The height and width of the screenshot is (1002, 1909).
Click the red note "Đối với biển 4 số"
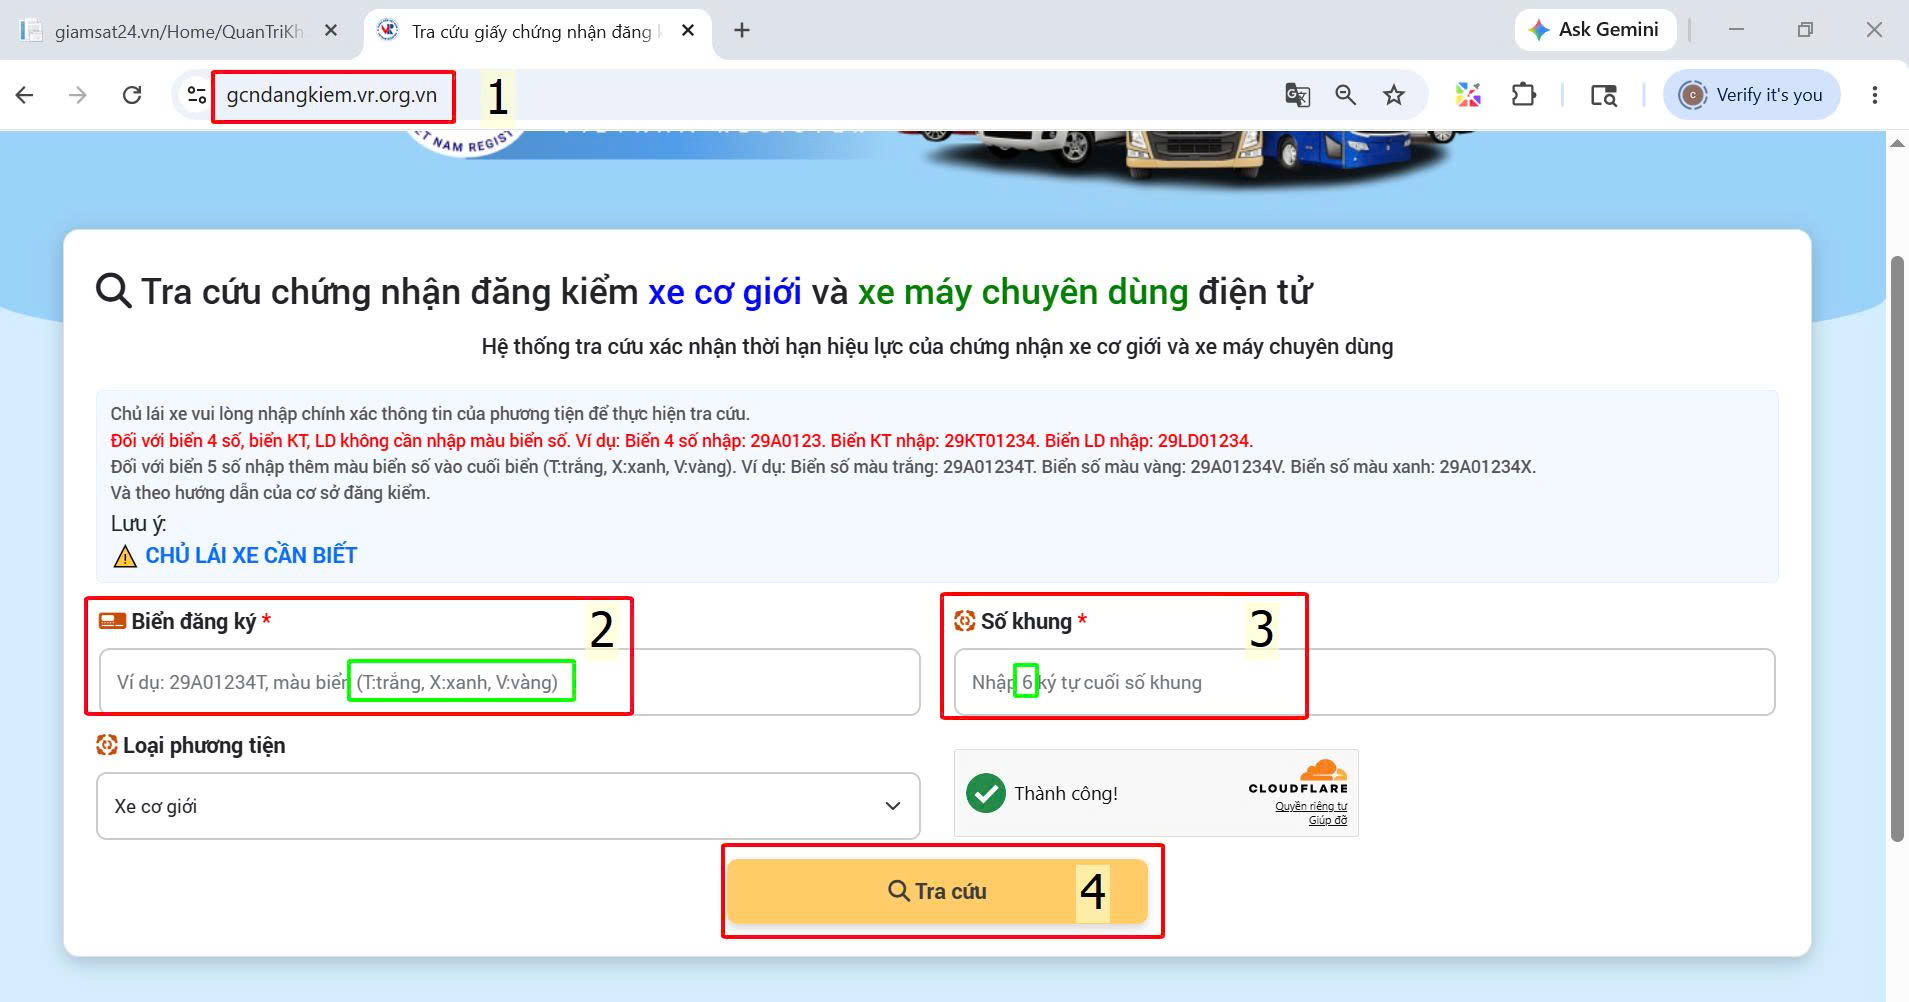coord(682,441)
